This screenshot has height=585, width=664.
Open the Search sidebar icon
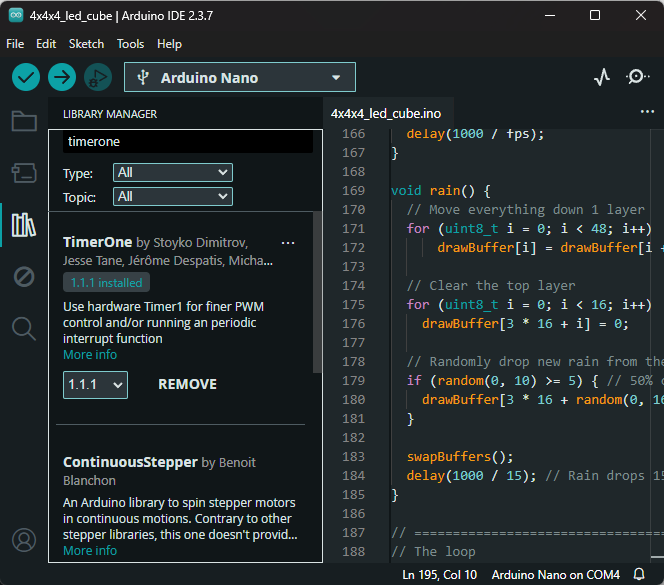pyautogui.click(x=24, y=327)
